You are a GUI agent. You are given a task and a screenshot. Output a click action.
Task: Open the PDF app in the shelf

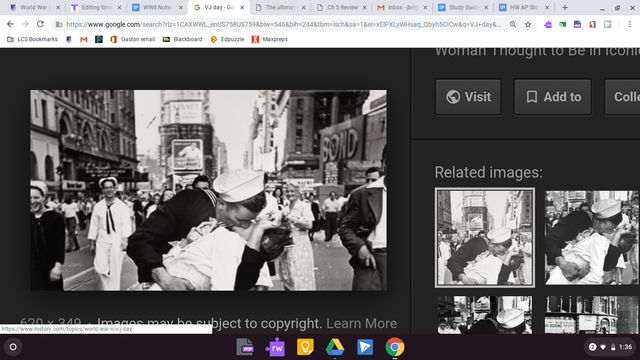245,347
